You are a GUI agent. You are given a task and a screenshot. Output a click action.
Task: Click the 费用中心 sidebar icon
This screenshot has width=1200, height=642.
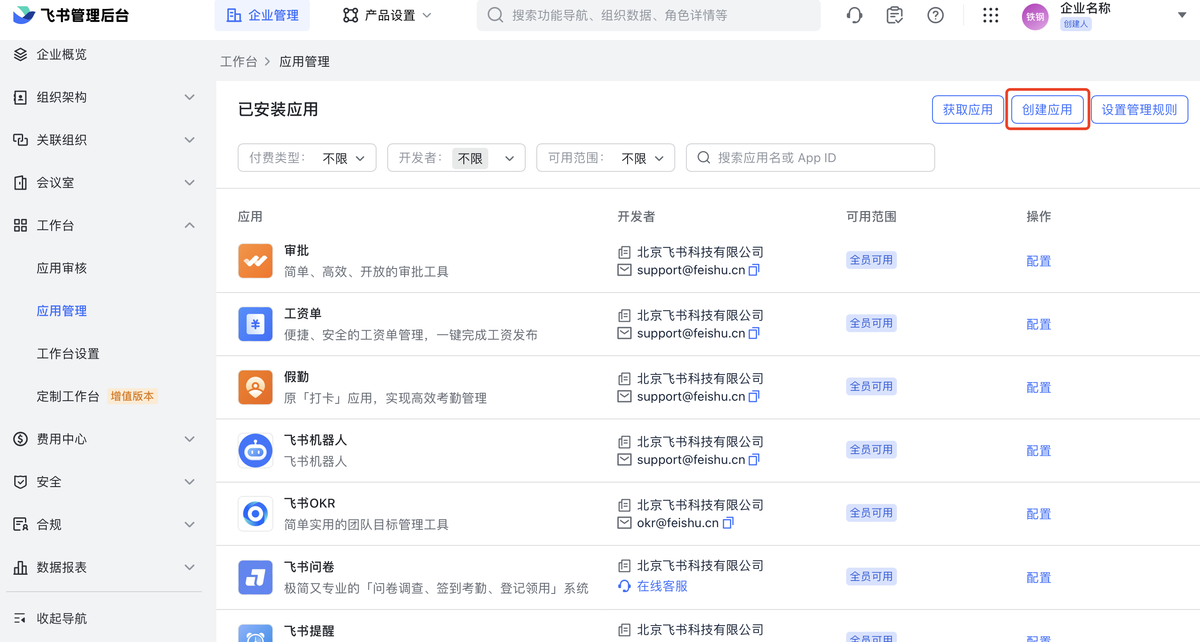20,439
